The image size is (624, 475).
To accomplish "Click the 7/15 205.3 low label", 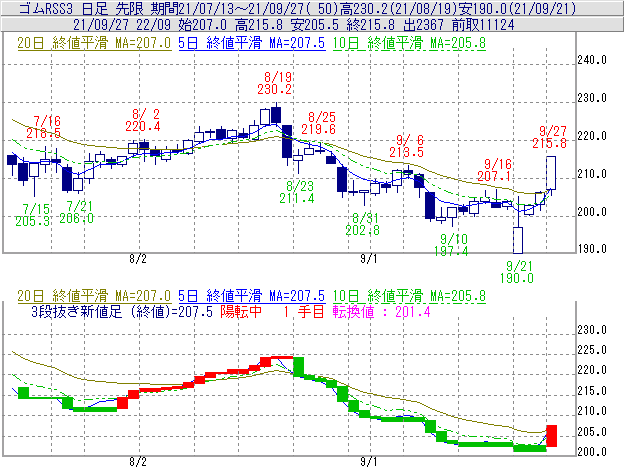I will coord(33,215).
